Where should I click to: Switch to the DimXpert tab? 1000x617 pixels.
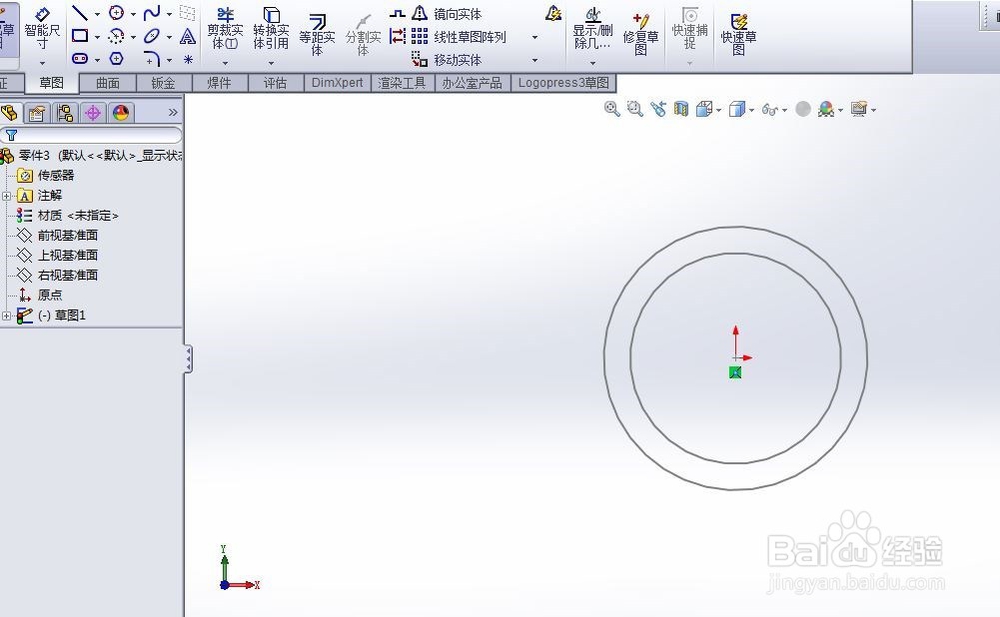337,83
